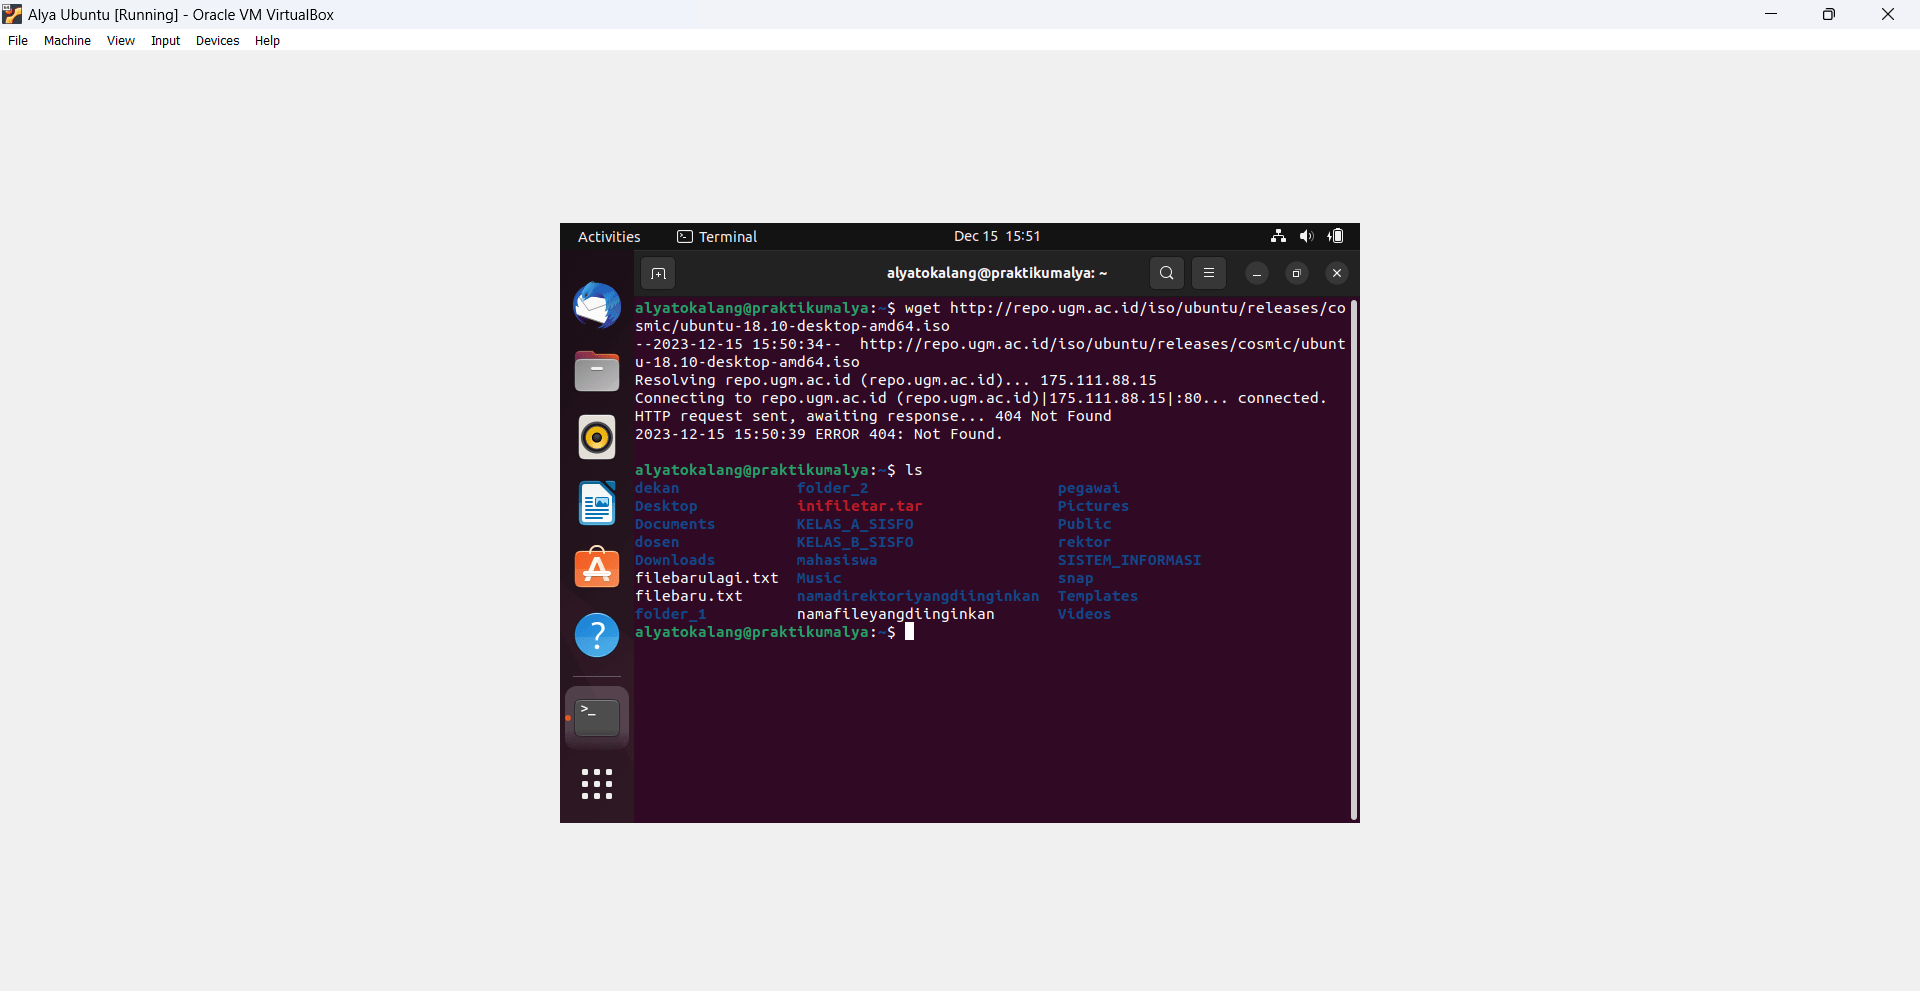Click the mahasiswa directory name
This screenshot has width=1920, height=991.
coord(836,560)
